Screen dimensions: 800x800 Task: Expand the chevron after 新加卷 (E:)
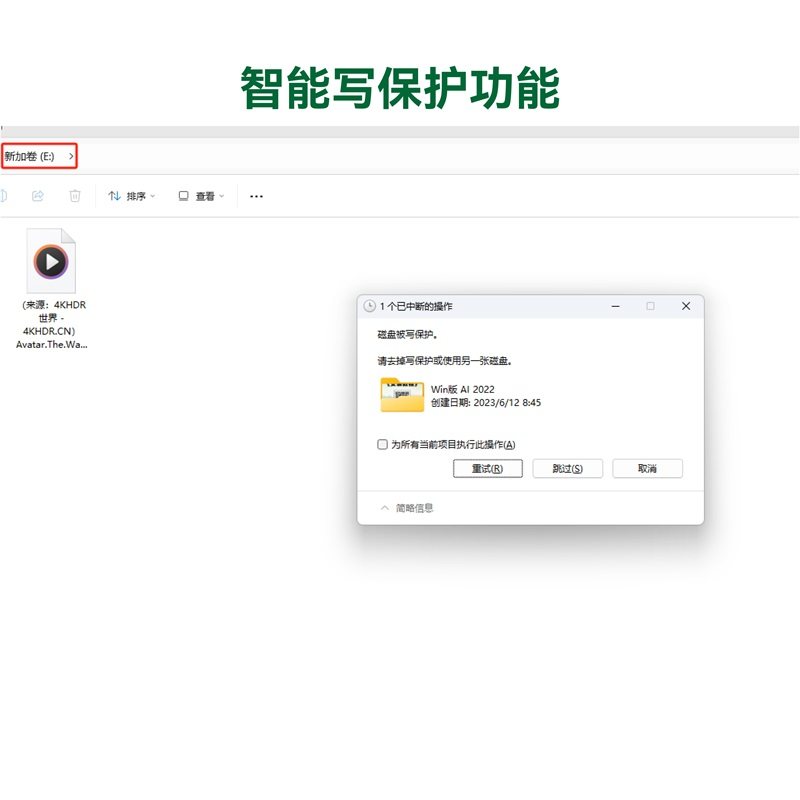[x=71, y=157]
